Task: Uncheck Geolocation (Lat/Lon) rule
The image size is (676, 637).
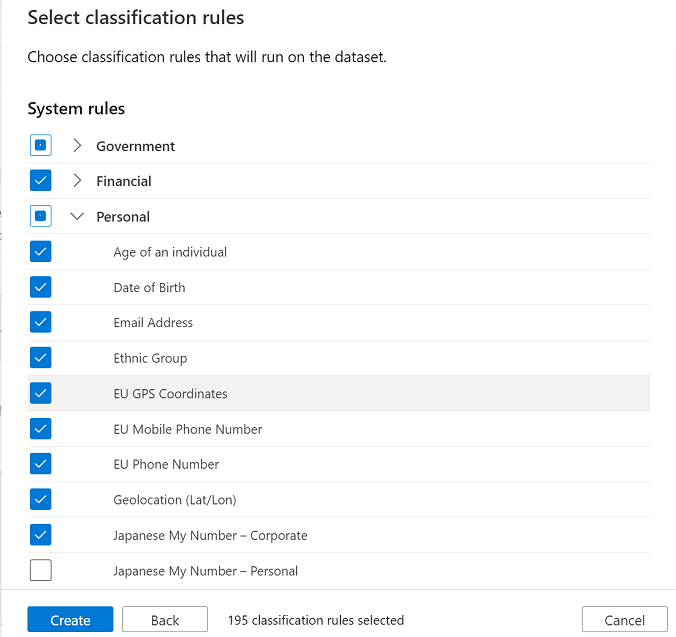Action: point(41,499)
